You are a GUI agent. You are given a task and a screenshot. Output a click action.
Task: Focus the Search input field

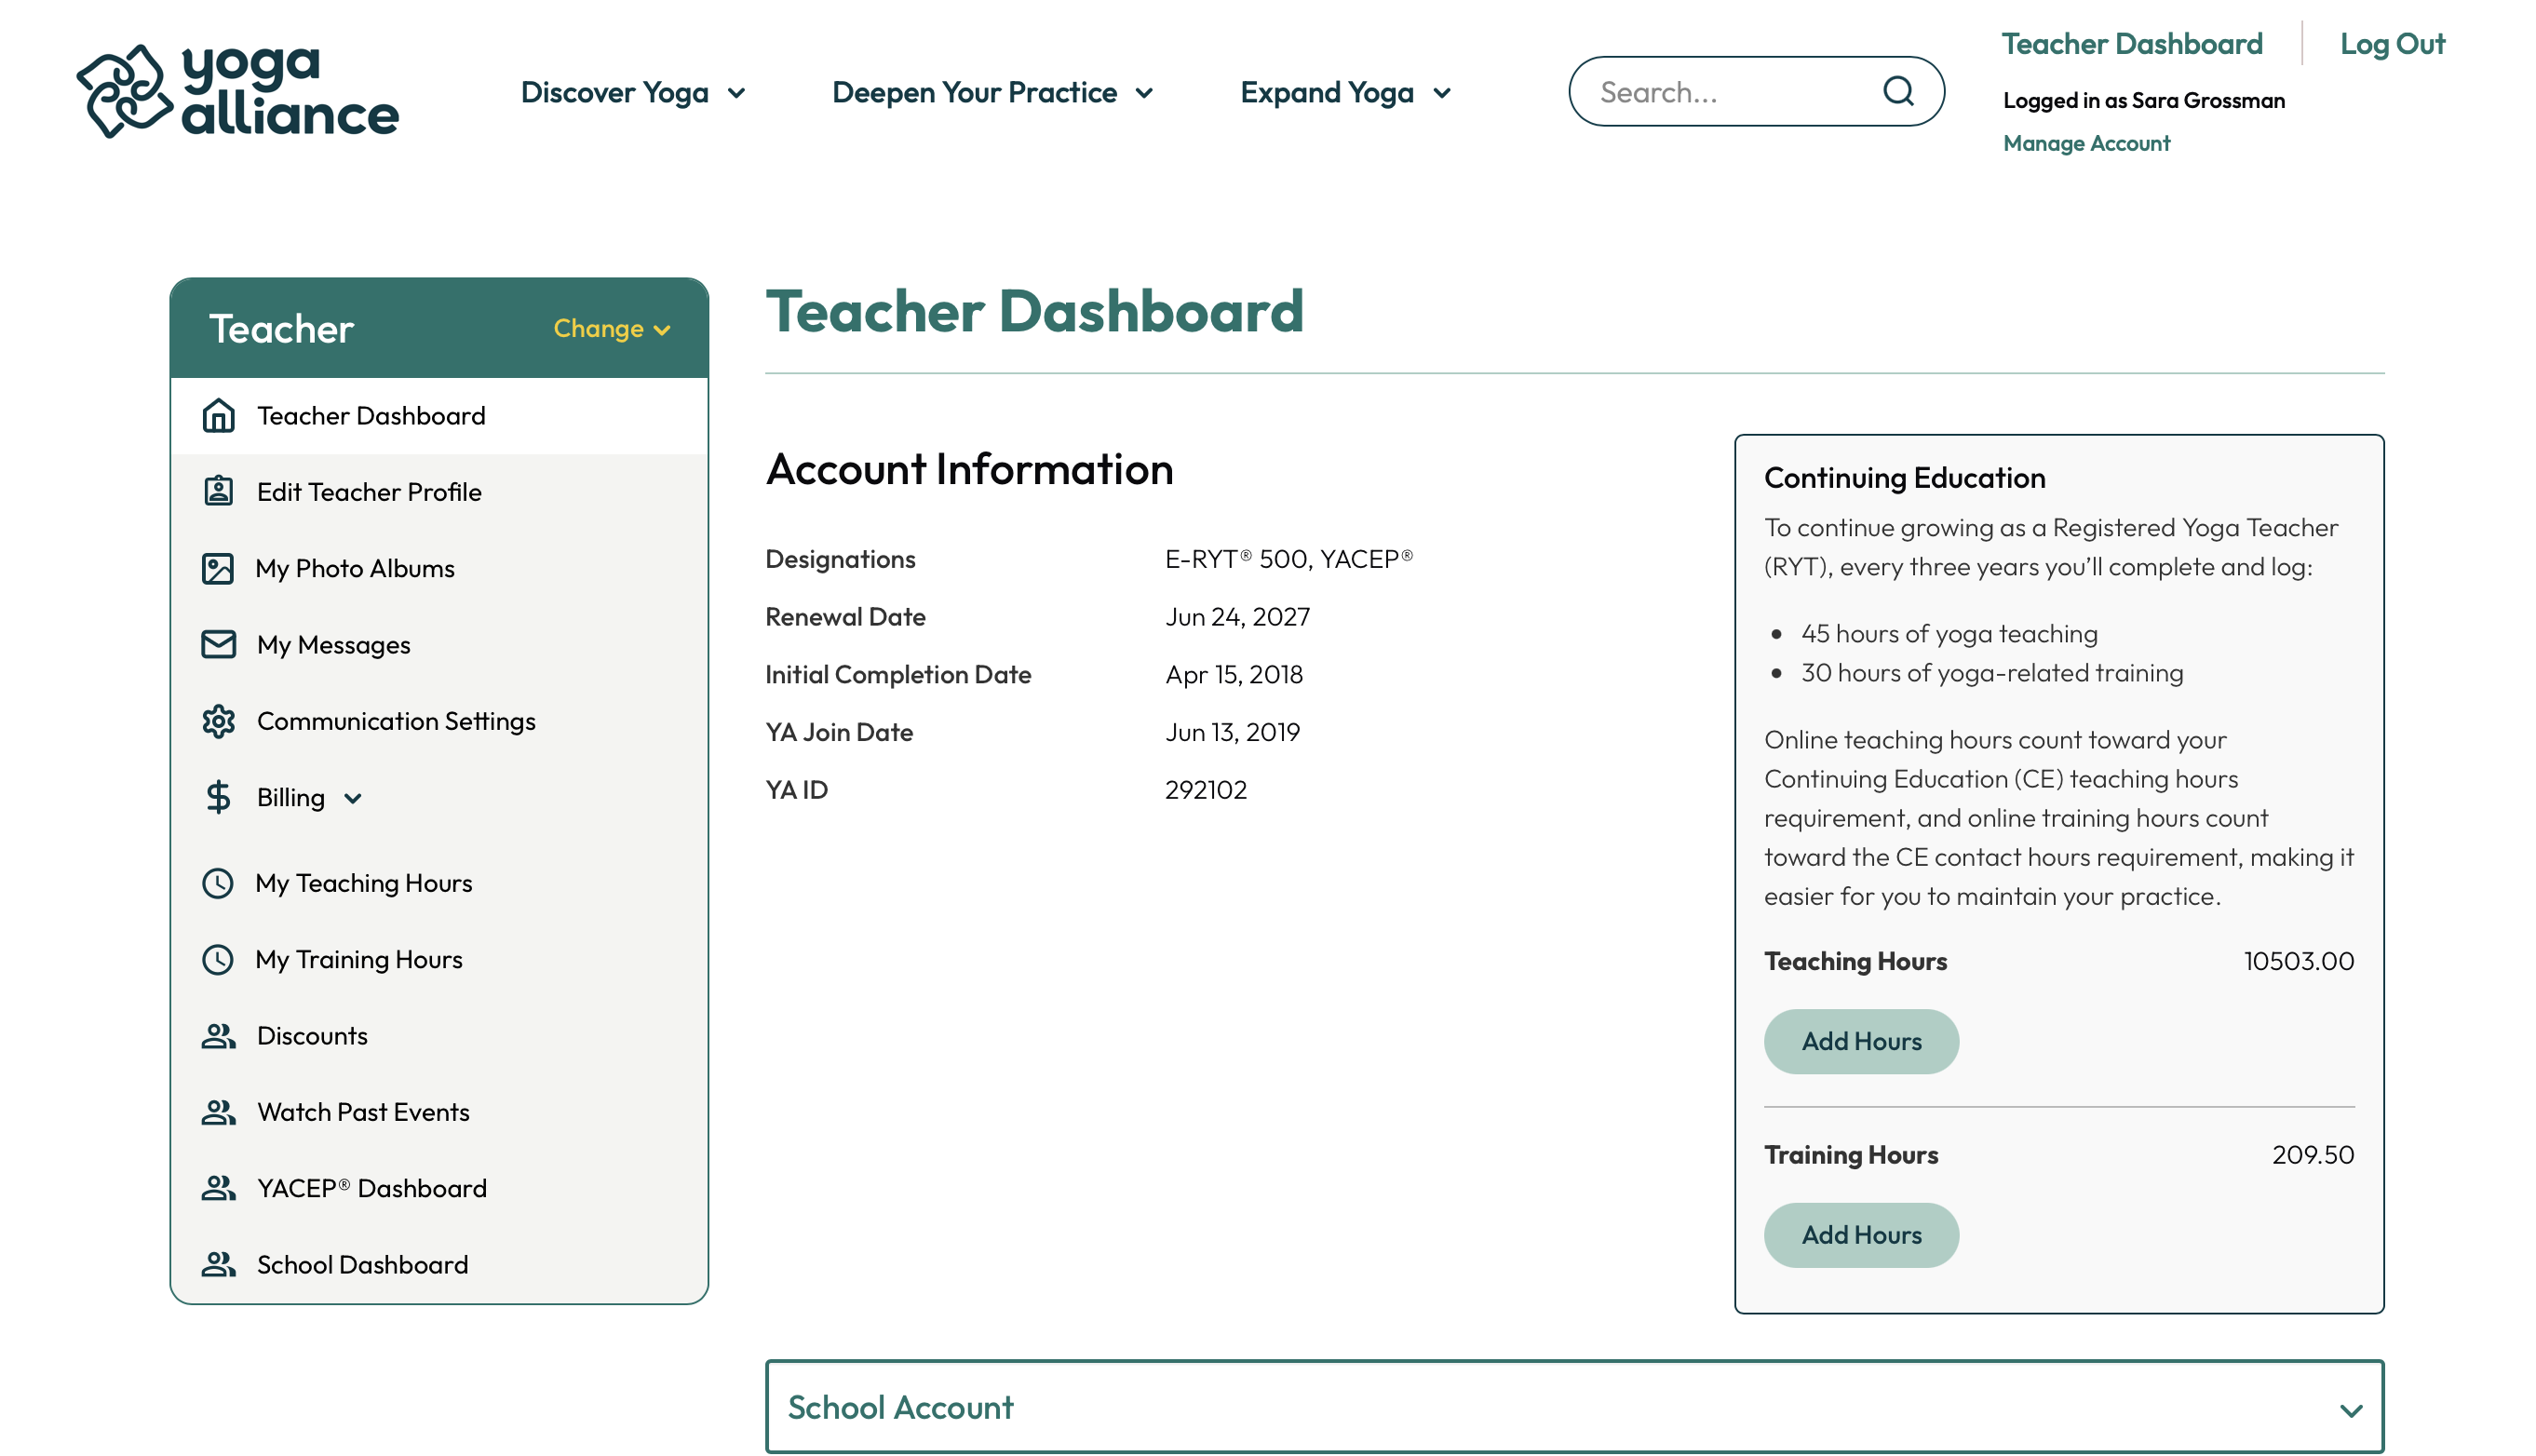1756,91
